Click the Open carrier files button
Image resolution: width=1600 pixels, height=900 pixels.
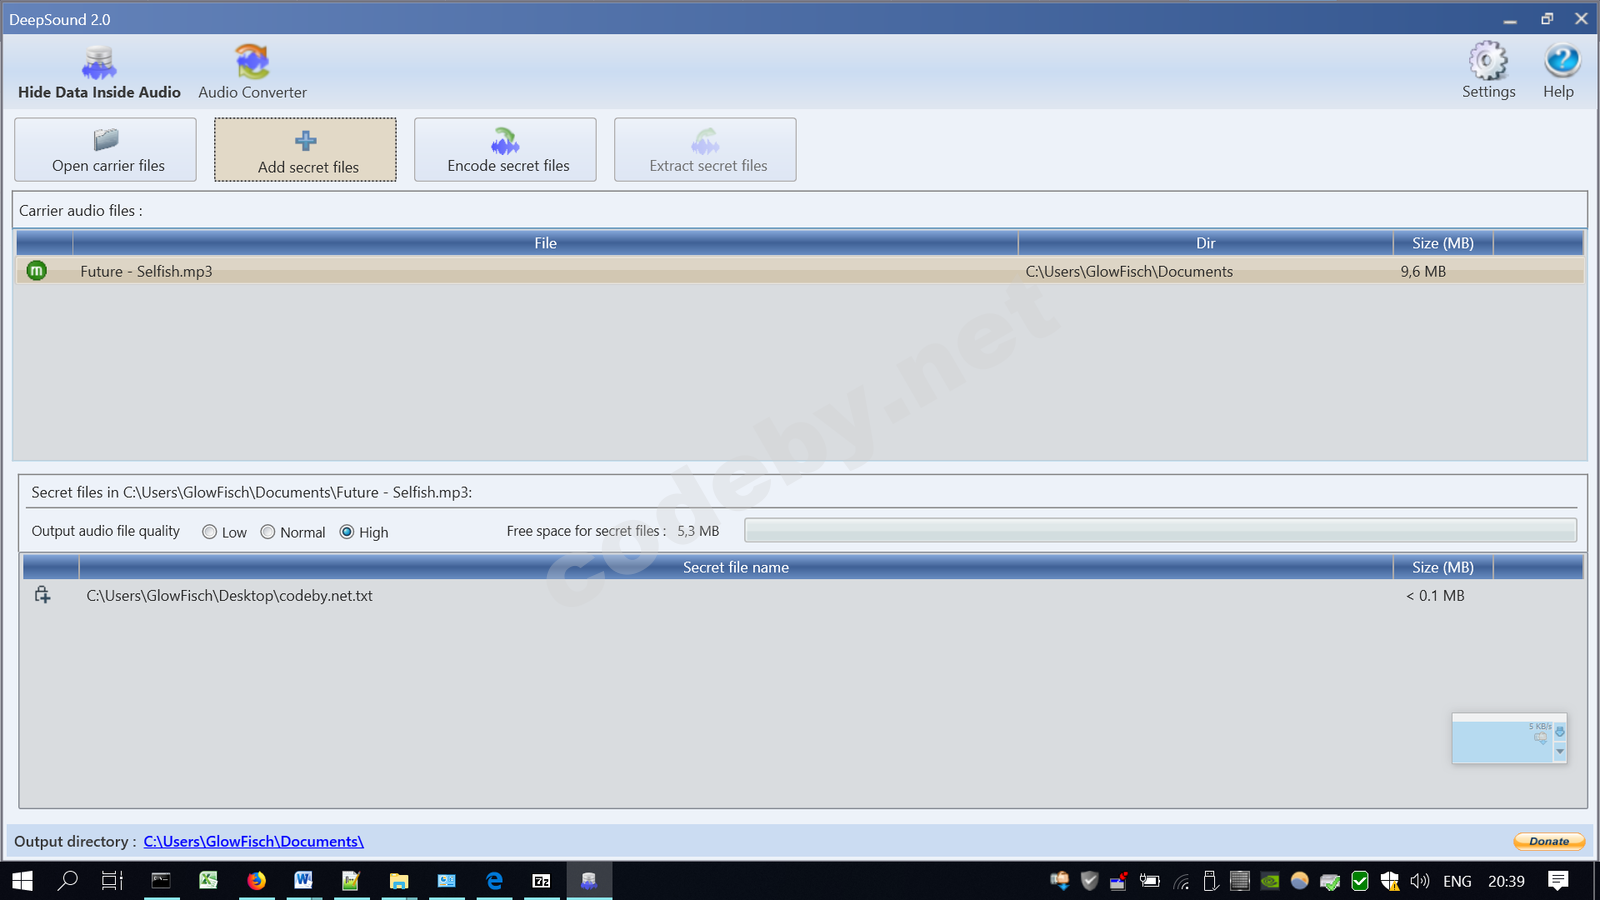click(105, 150)
